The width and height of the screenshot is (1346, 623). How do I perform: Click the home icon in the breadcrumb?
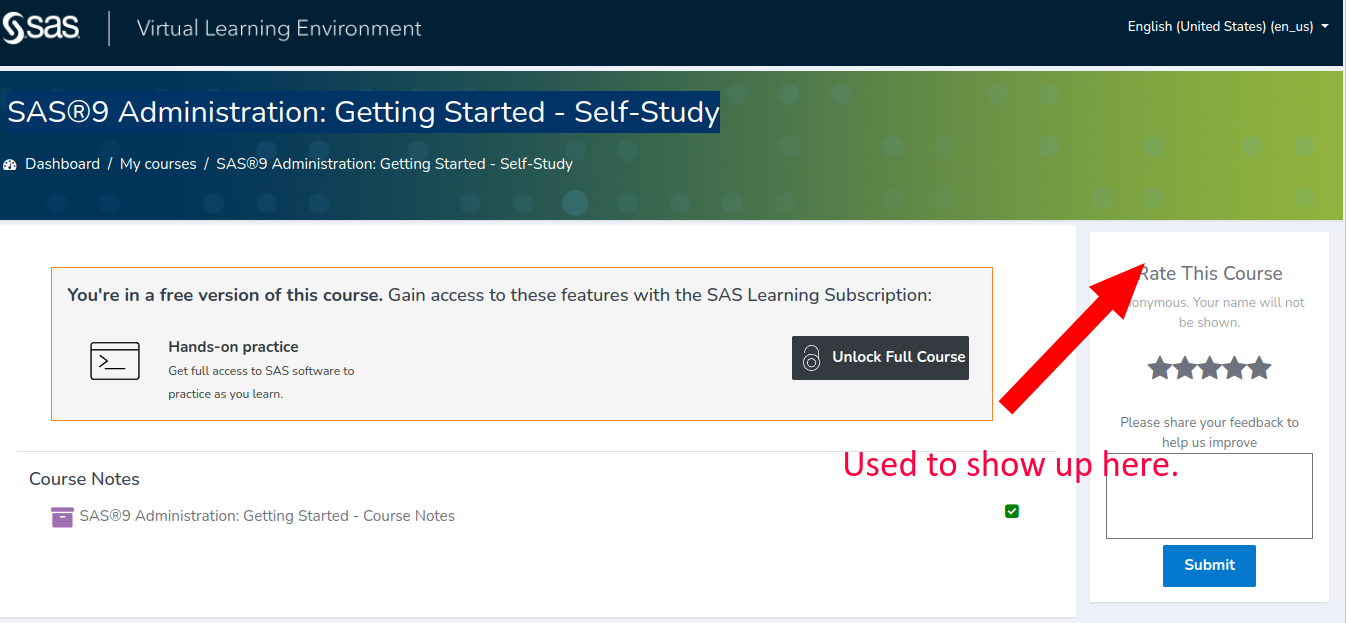[x=10, y=163]
